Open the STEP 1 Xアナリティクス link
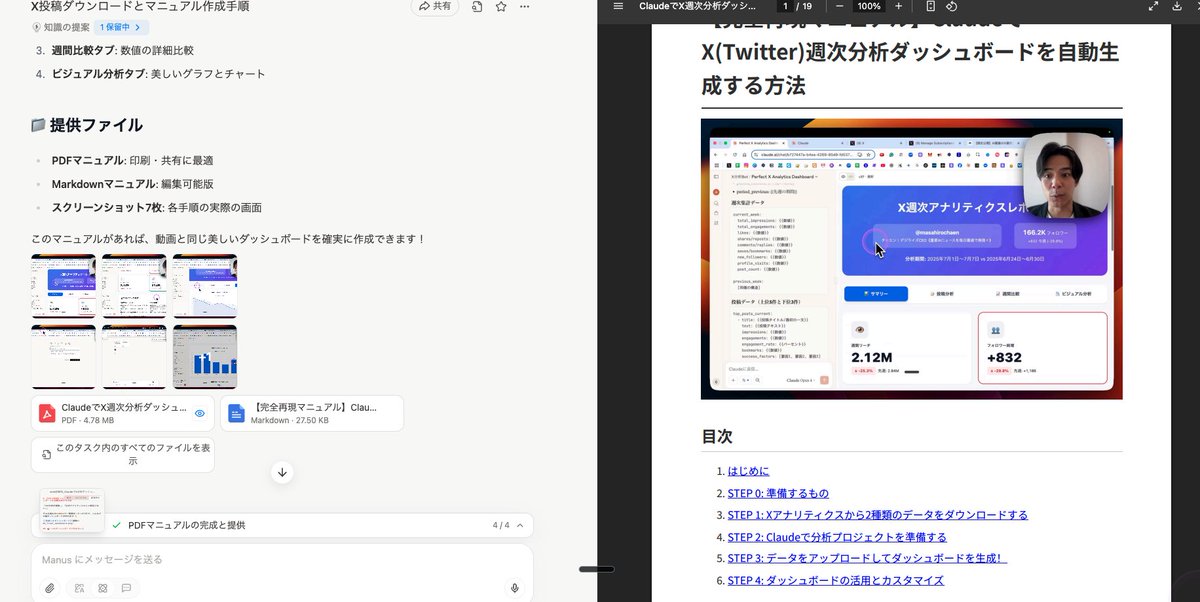 point(877,515)
